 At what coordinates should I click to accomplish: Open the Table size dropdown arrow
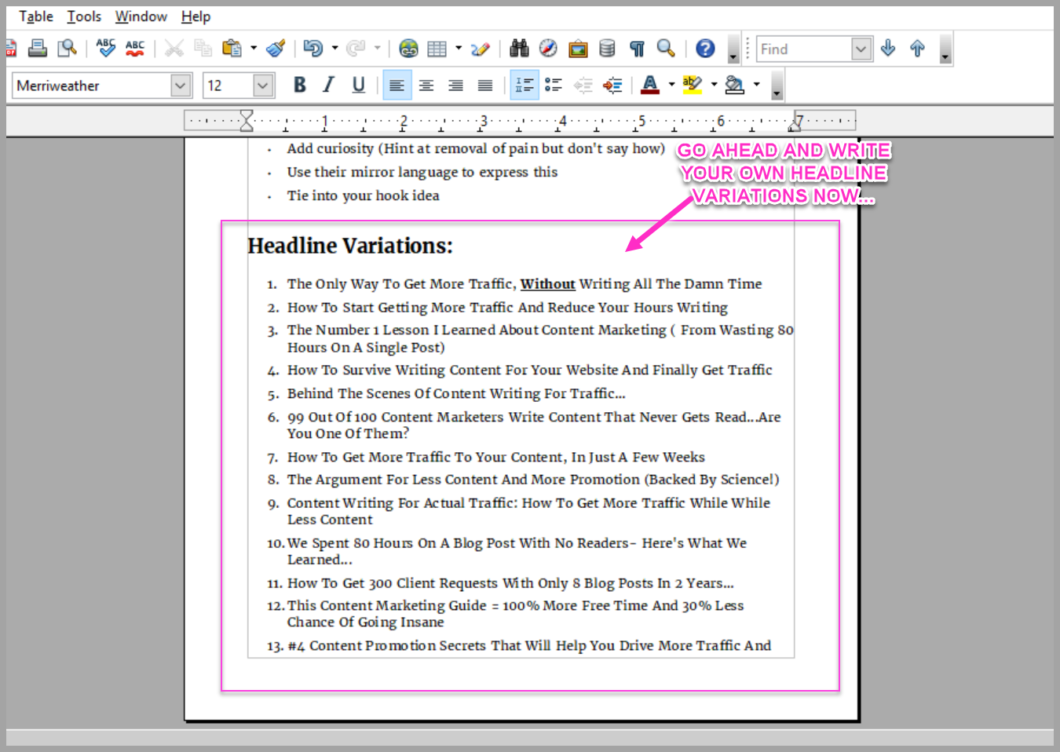coord(458,48)
